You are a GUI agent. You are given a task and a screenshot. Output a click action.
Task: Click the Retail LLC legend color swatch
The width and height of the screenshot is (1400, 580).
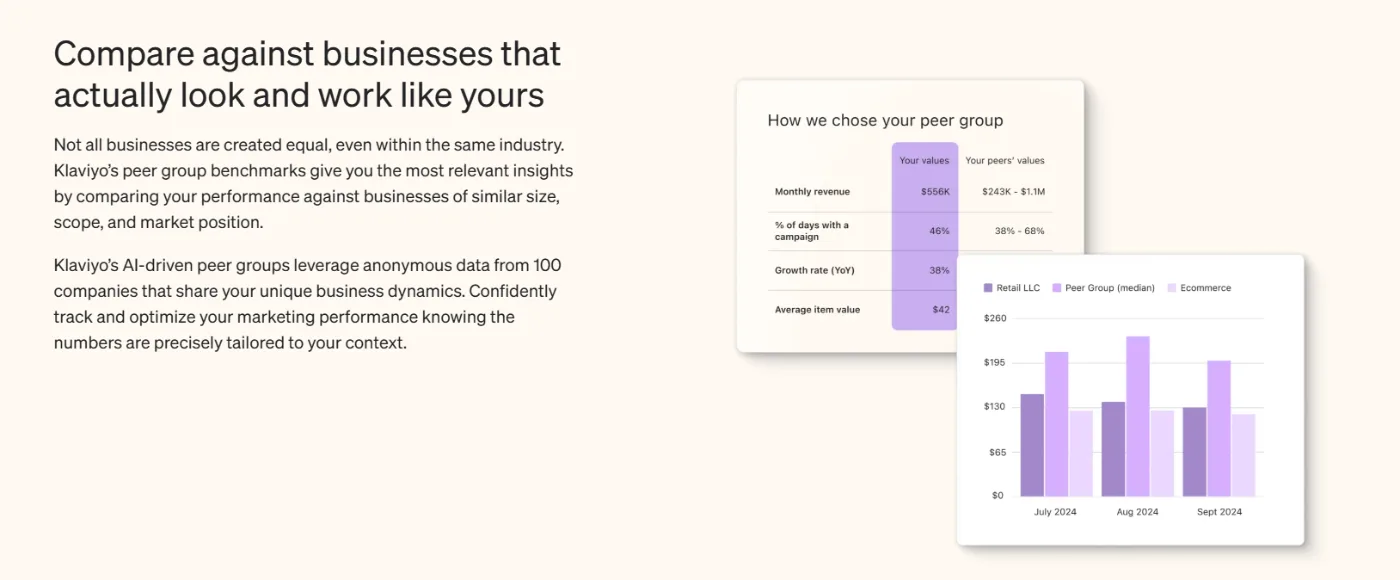(989, 288)
